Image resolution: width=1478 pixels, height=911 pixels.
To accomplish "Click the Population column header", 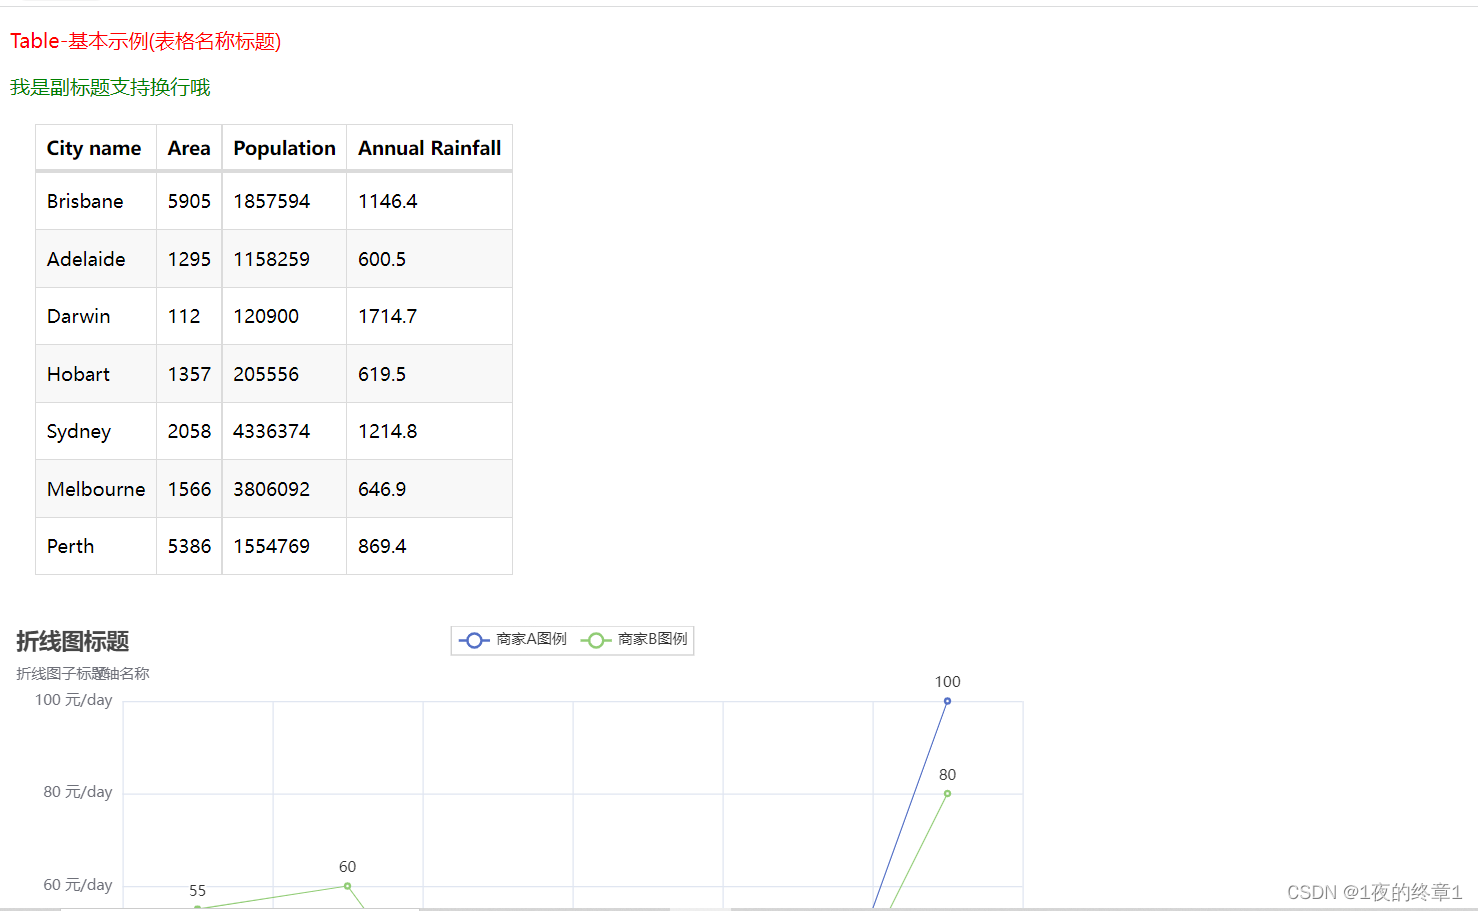I will coord(284,148).
